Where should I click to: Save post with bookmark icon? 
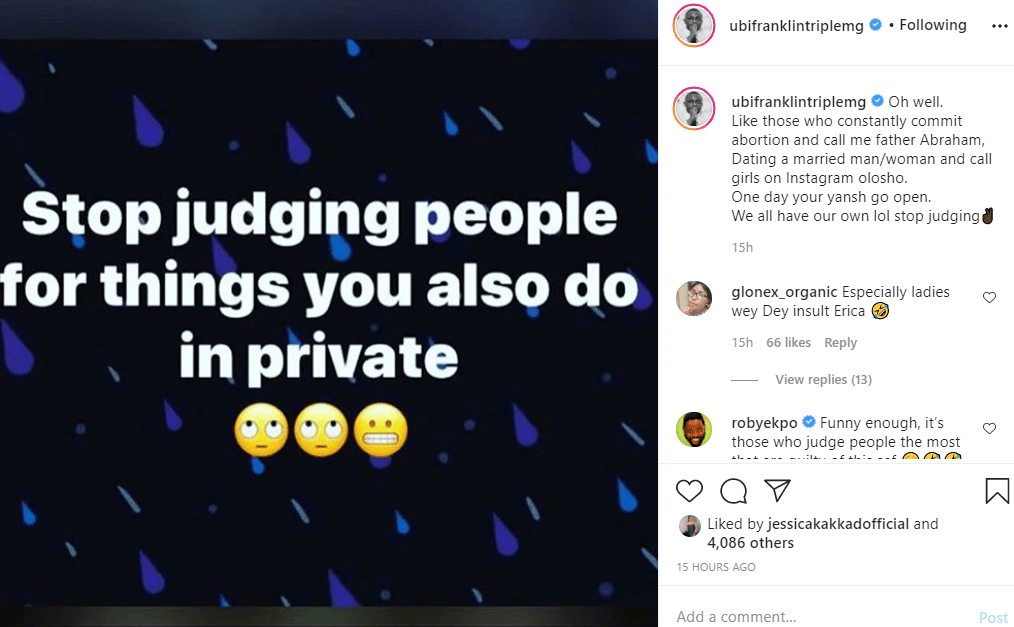click(x=997, y=490)
